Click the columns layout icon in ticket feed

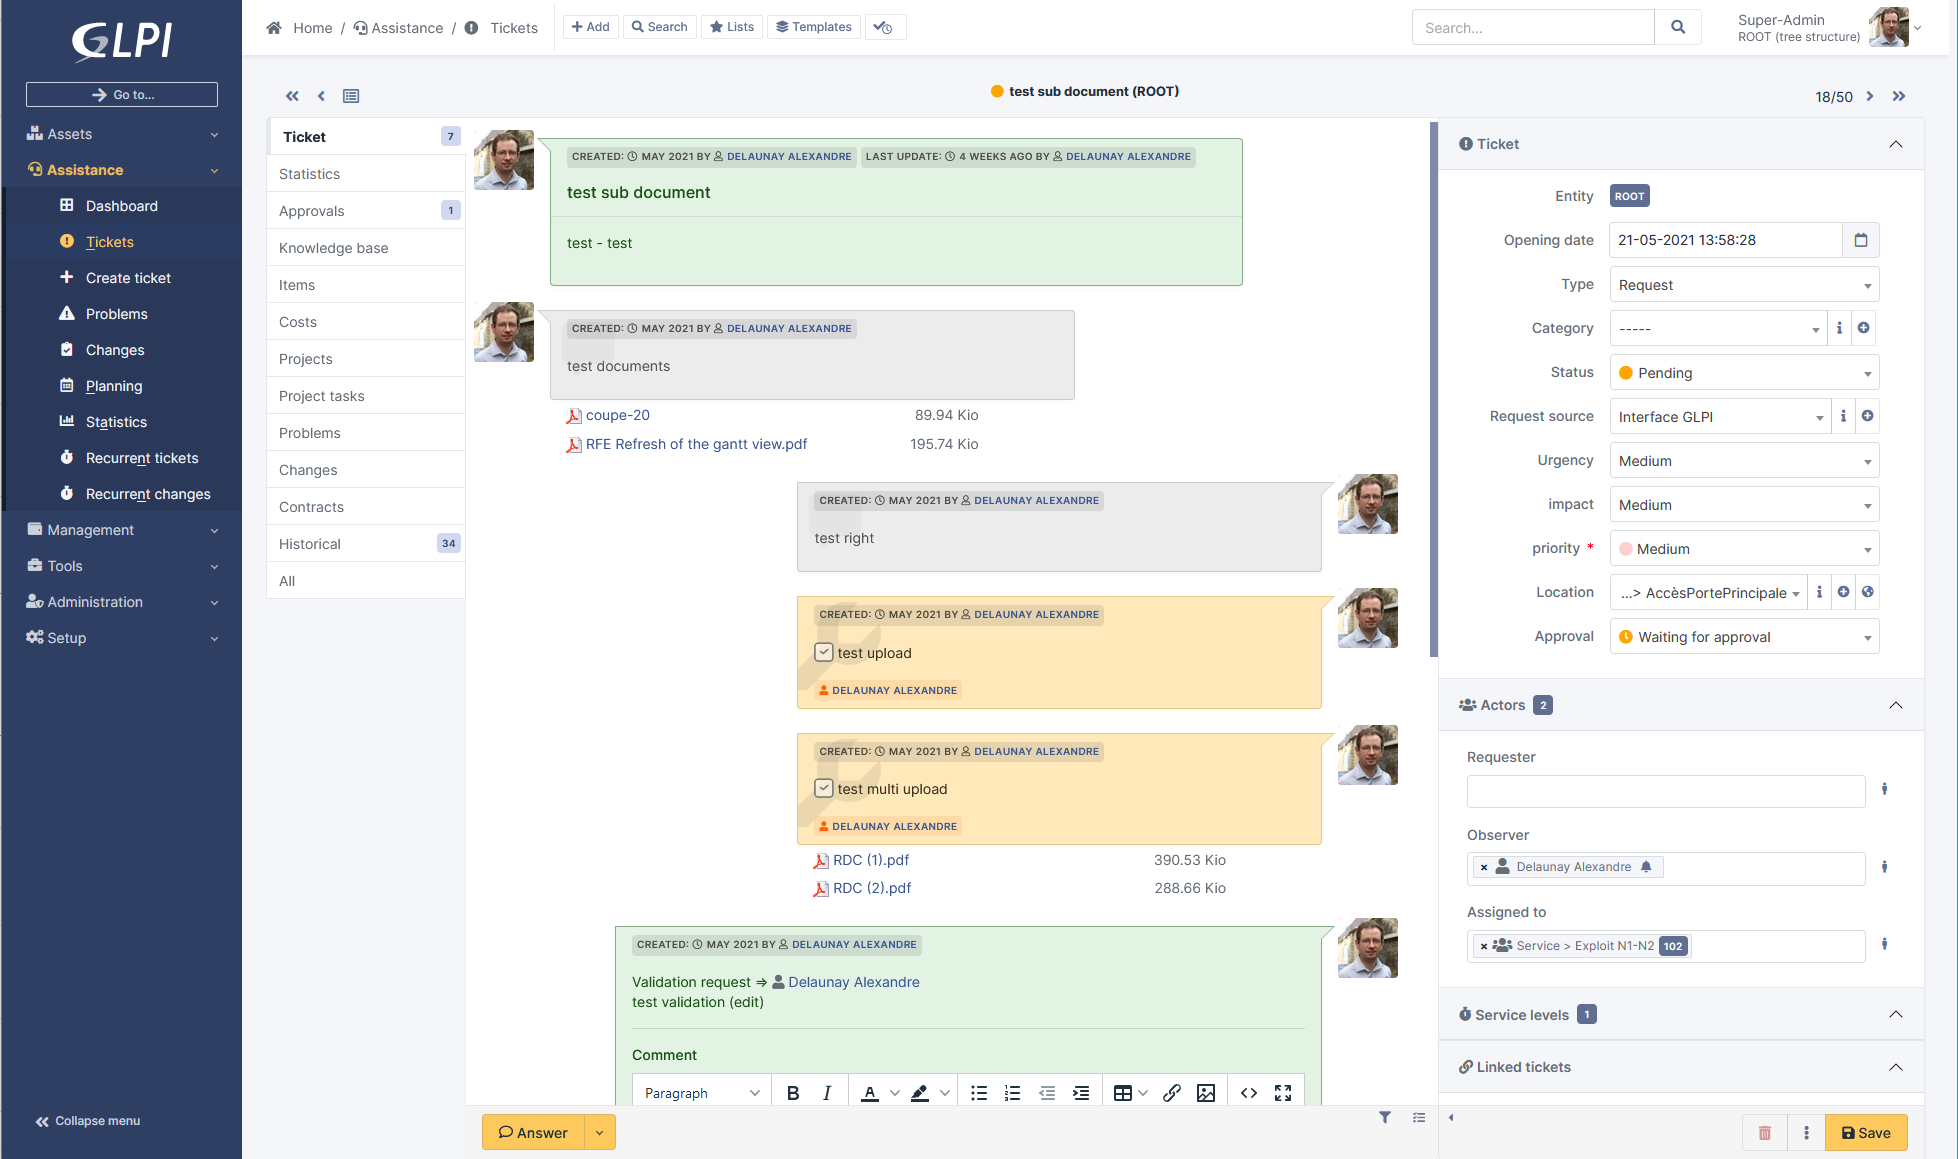(352, 95)
